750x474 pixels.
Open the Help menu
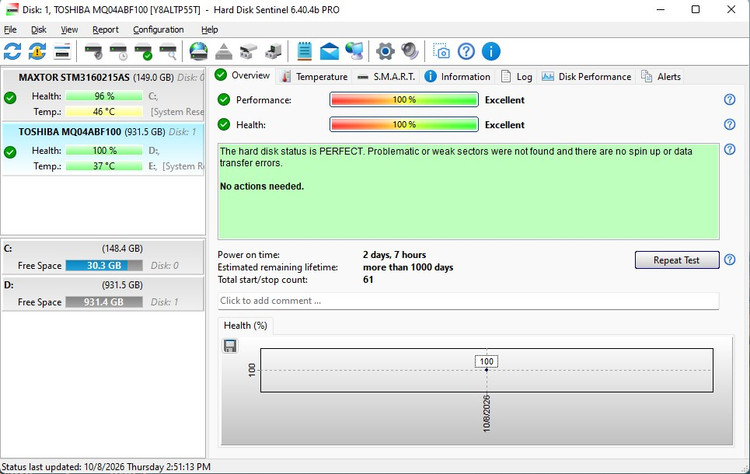[x=210, y=30]
